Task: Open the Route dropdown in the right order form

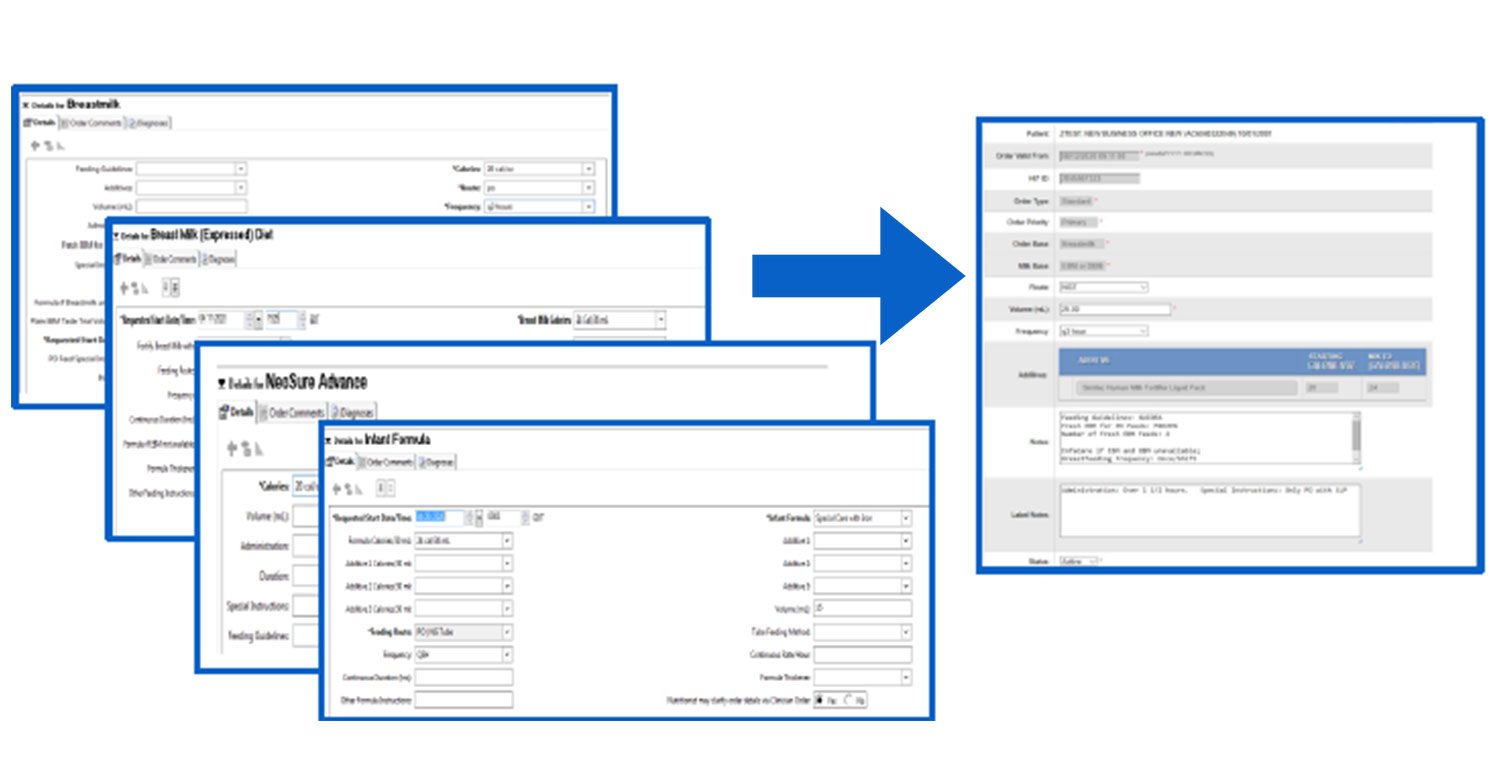Action: [1143, 287]
